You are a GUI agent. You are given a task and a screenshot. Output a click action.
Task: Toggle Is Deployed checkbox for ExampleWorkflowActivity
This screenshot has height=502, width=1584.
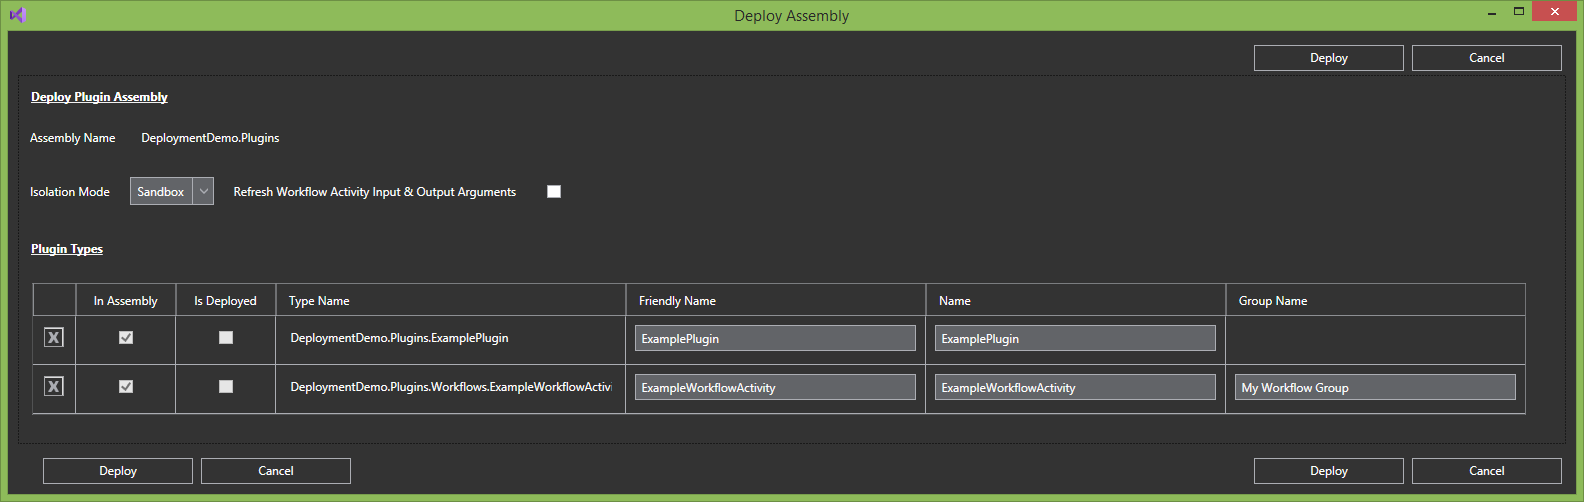[226, 387]
